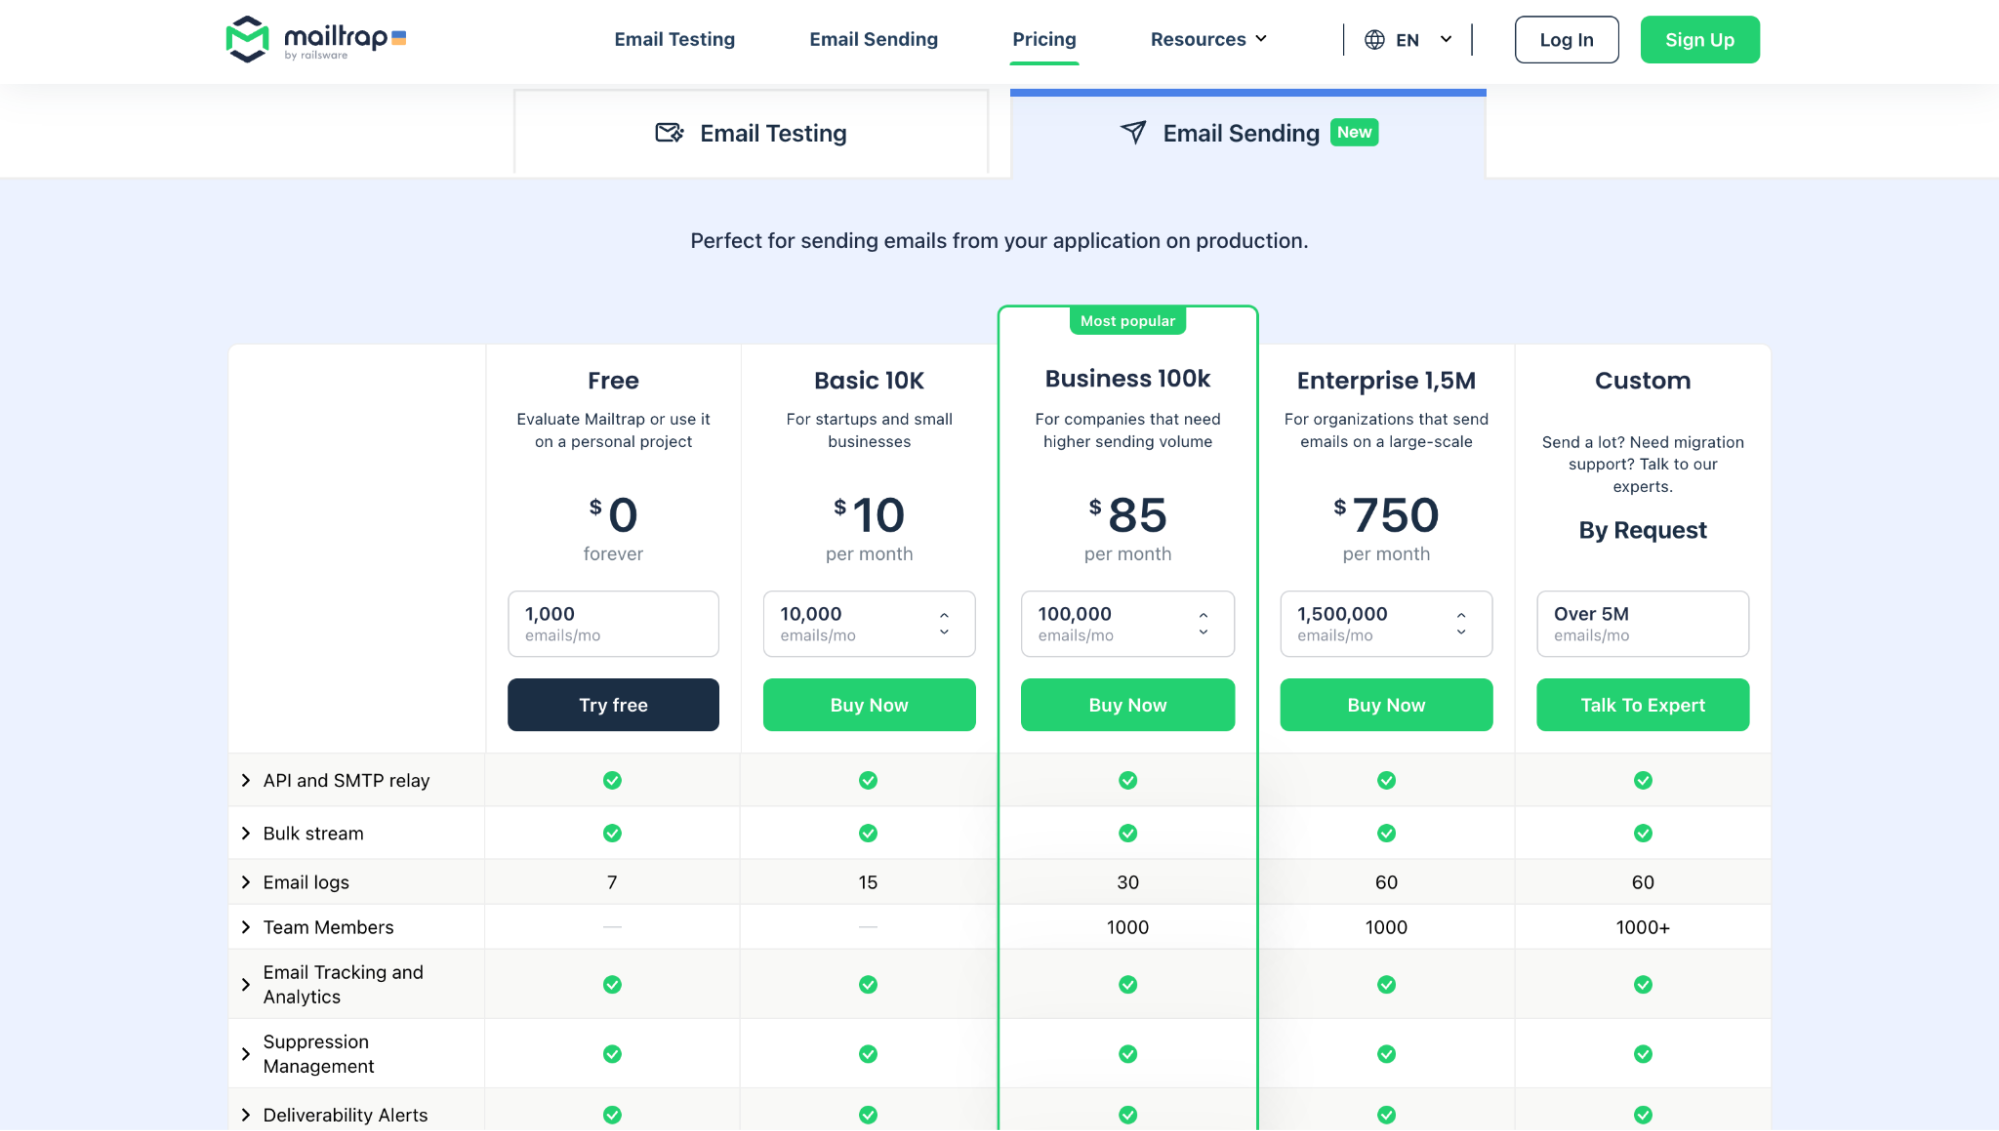Click Try free on the Free plan

point(613,705)
